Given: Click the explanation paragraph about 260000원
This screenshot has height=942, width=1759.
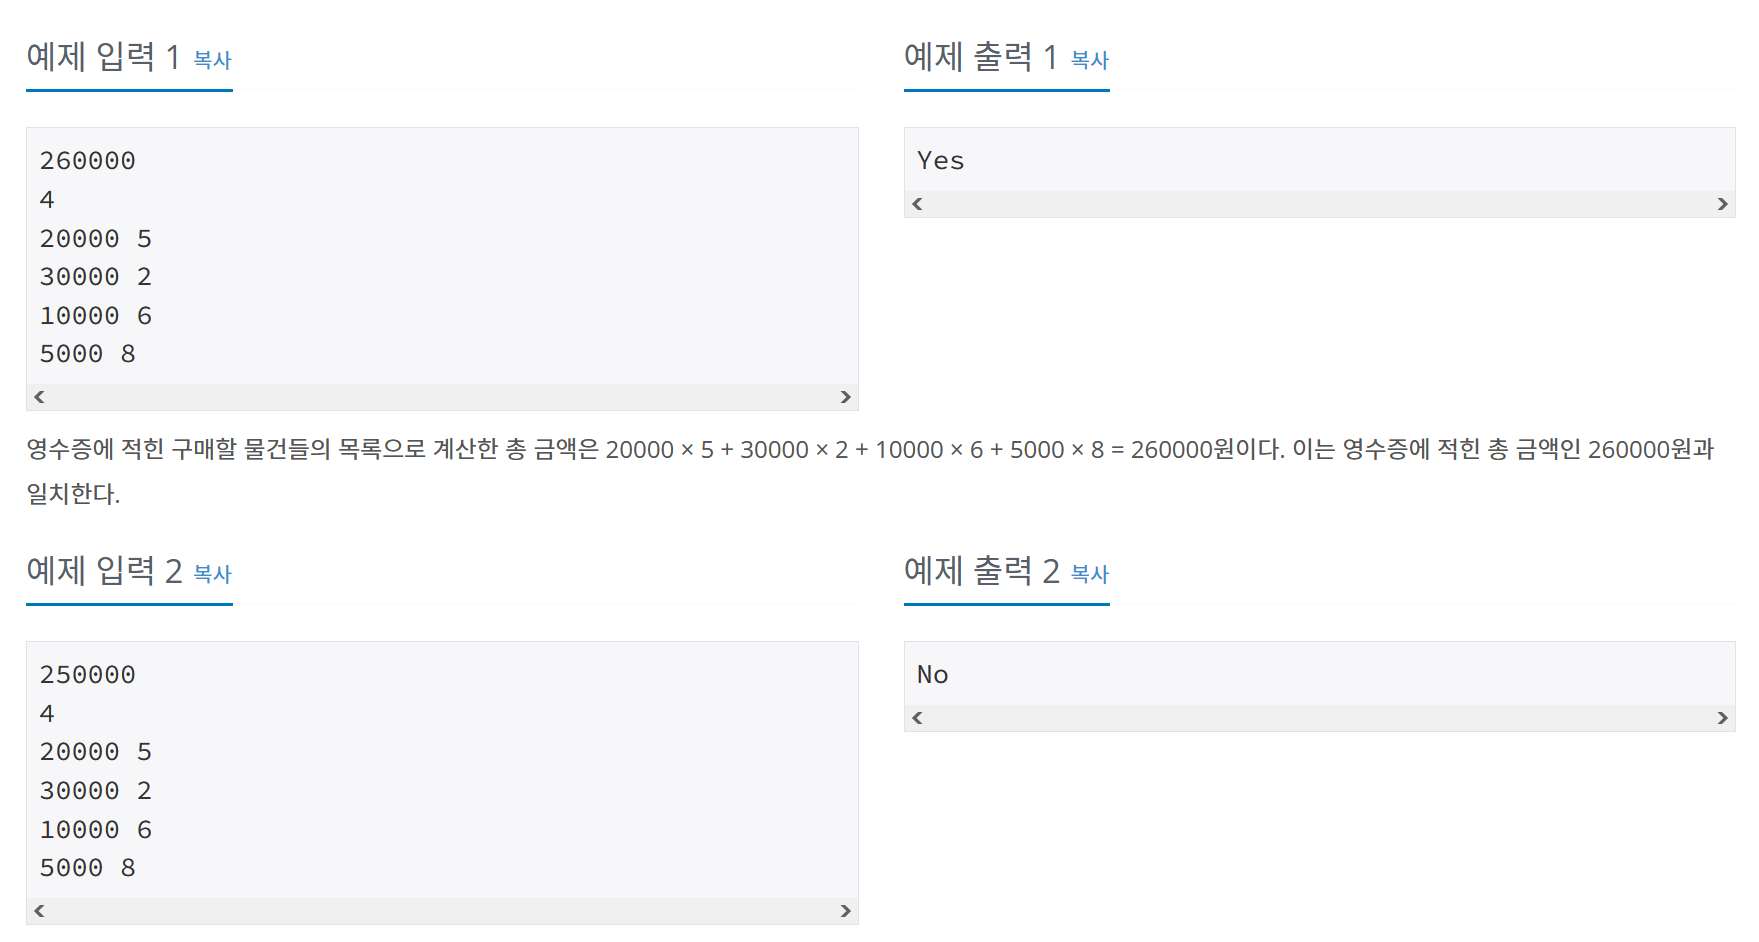Looking at the screenshot, I should pyautogui.click(x=870, y=470).
